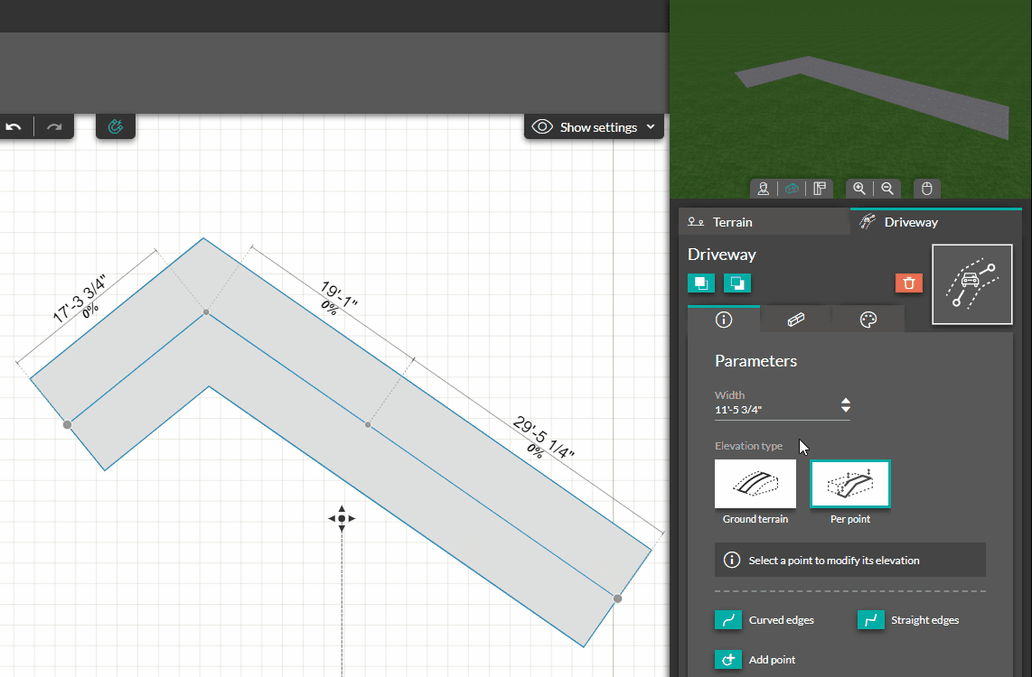Open the mouse controls help icon
This screenshot has height=677, width=1032.
(926, 188)
